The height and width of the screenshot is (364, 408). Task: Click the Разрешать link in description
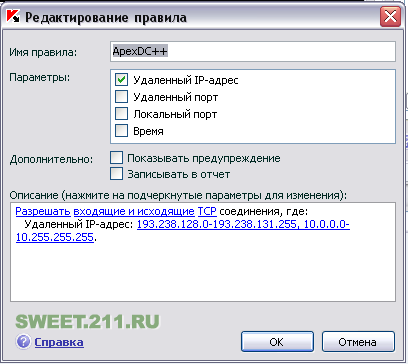point(43,211)
